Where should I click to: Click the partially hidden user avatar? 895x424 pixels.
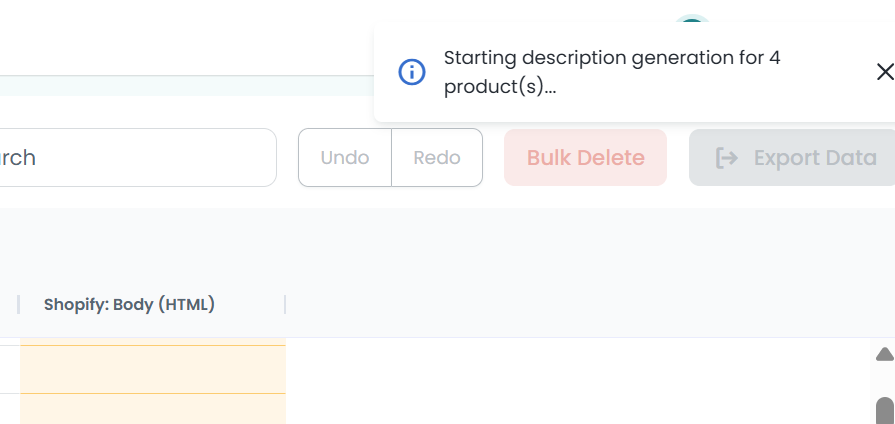(x=691, y=22)
